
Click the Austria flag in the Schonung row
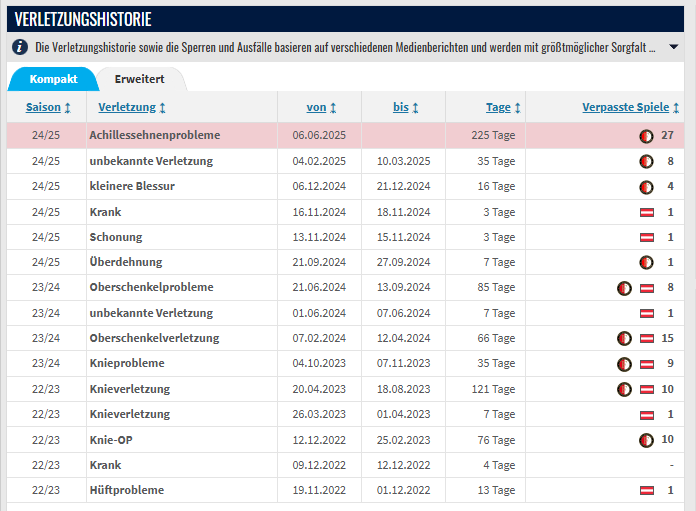click(646, 237)
